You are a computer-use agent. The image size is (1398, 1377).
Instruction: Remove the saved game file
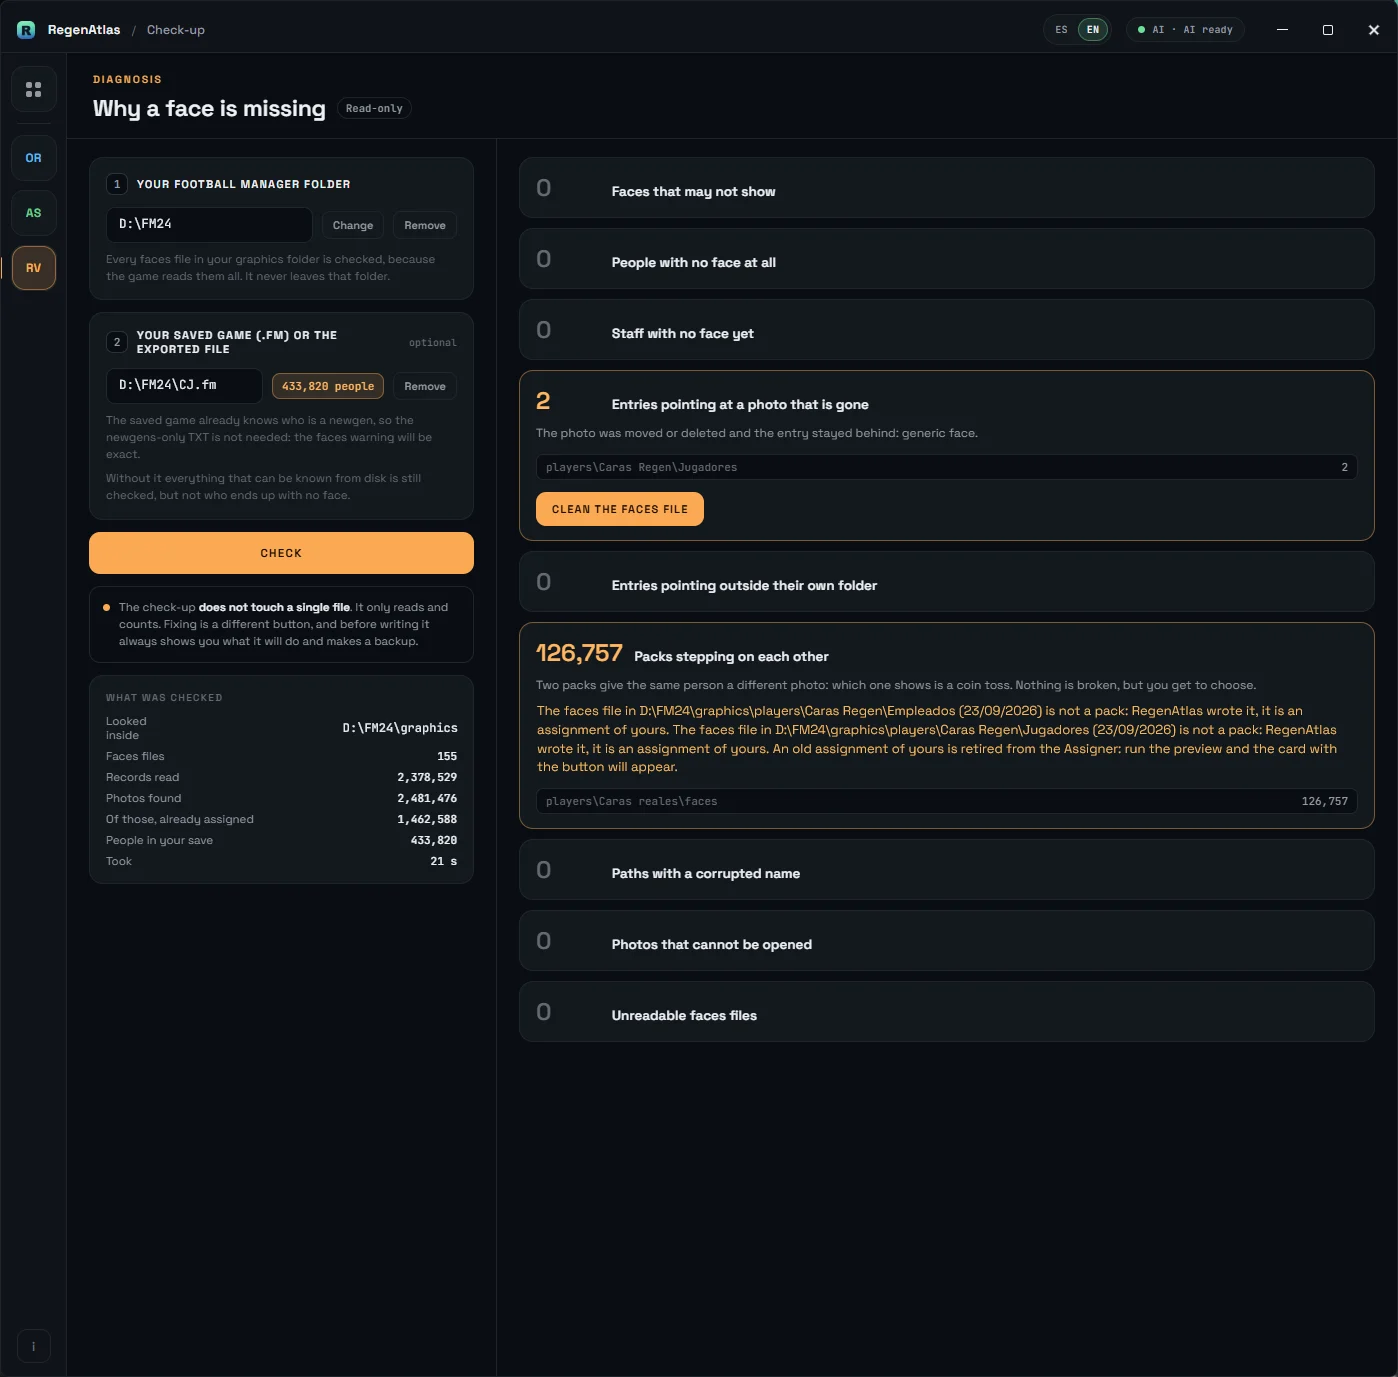(x=425, y=386)
